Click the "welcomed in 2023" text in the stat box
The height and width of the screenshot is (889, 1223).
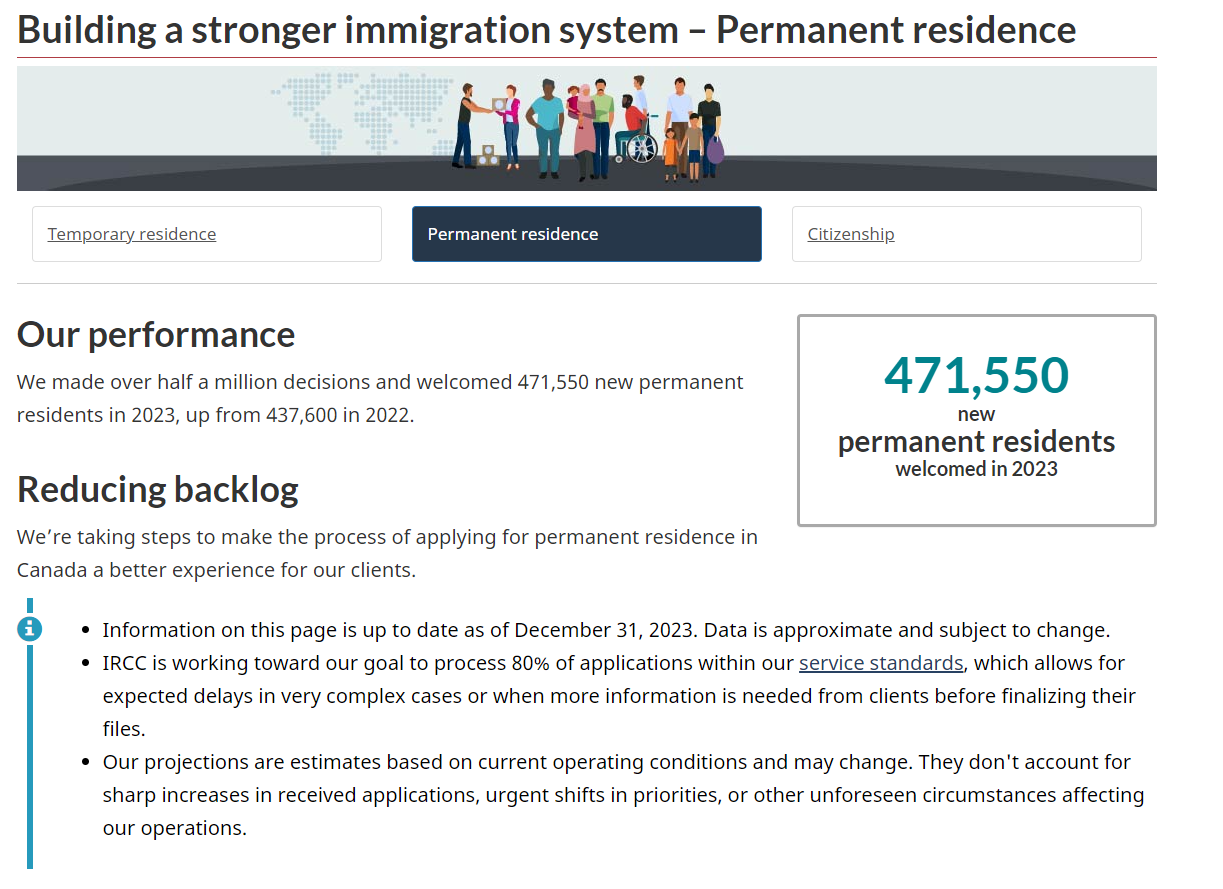click(976, 469)
